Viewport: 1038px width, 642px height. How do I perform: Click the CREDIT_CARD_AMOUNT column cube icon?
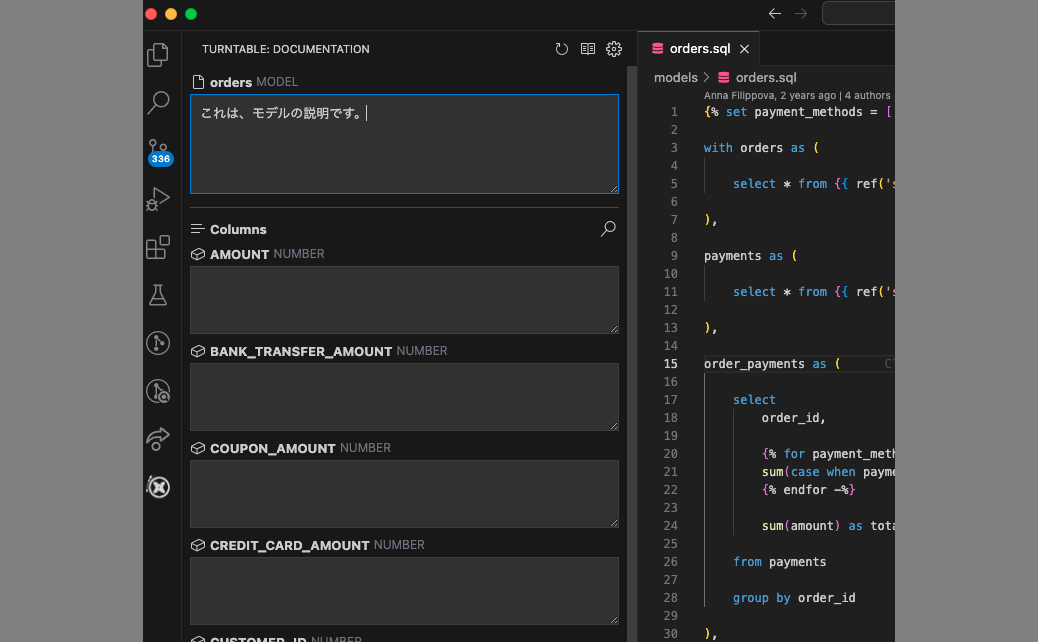click(x=198, y=545)
